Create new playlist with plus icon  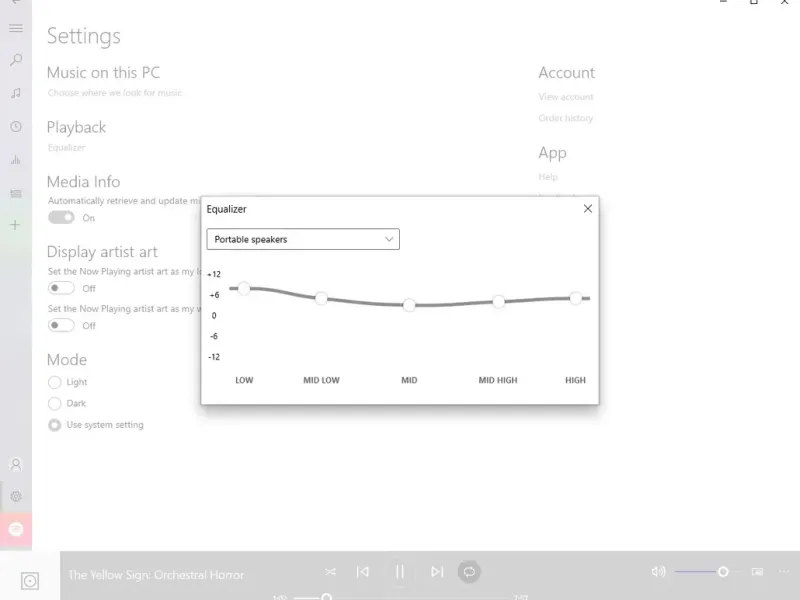click(16, 225)
